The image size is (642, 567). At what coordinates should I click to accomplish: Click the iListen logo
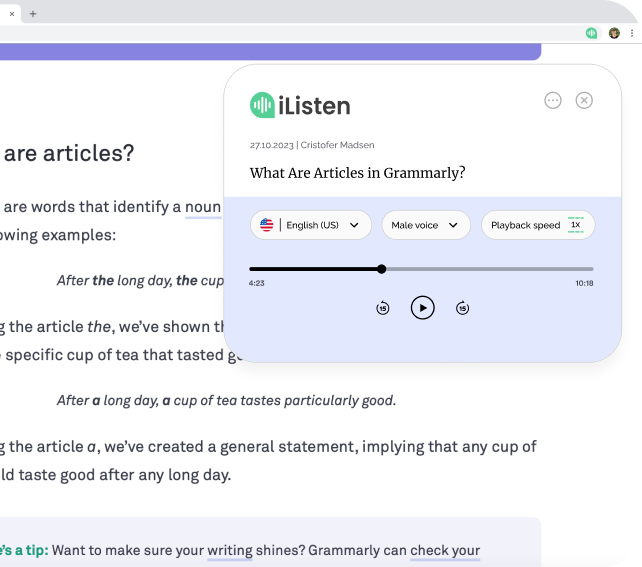(x=300, y=105)
